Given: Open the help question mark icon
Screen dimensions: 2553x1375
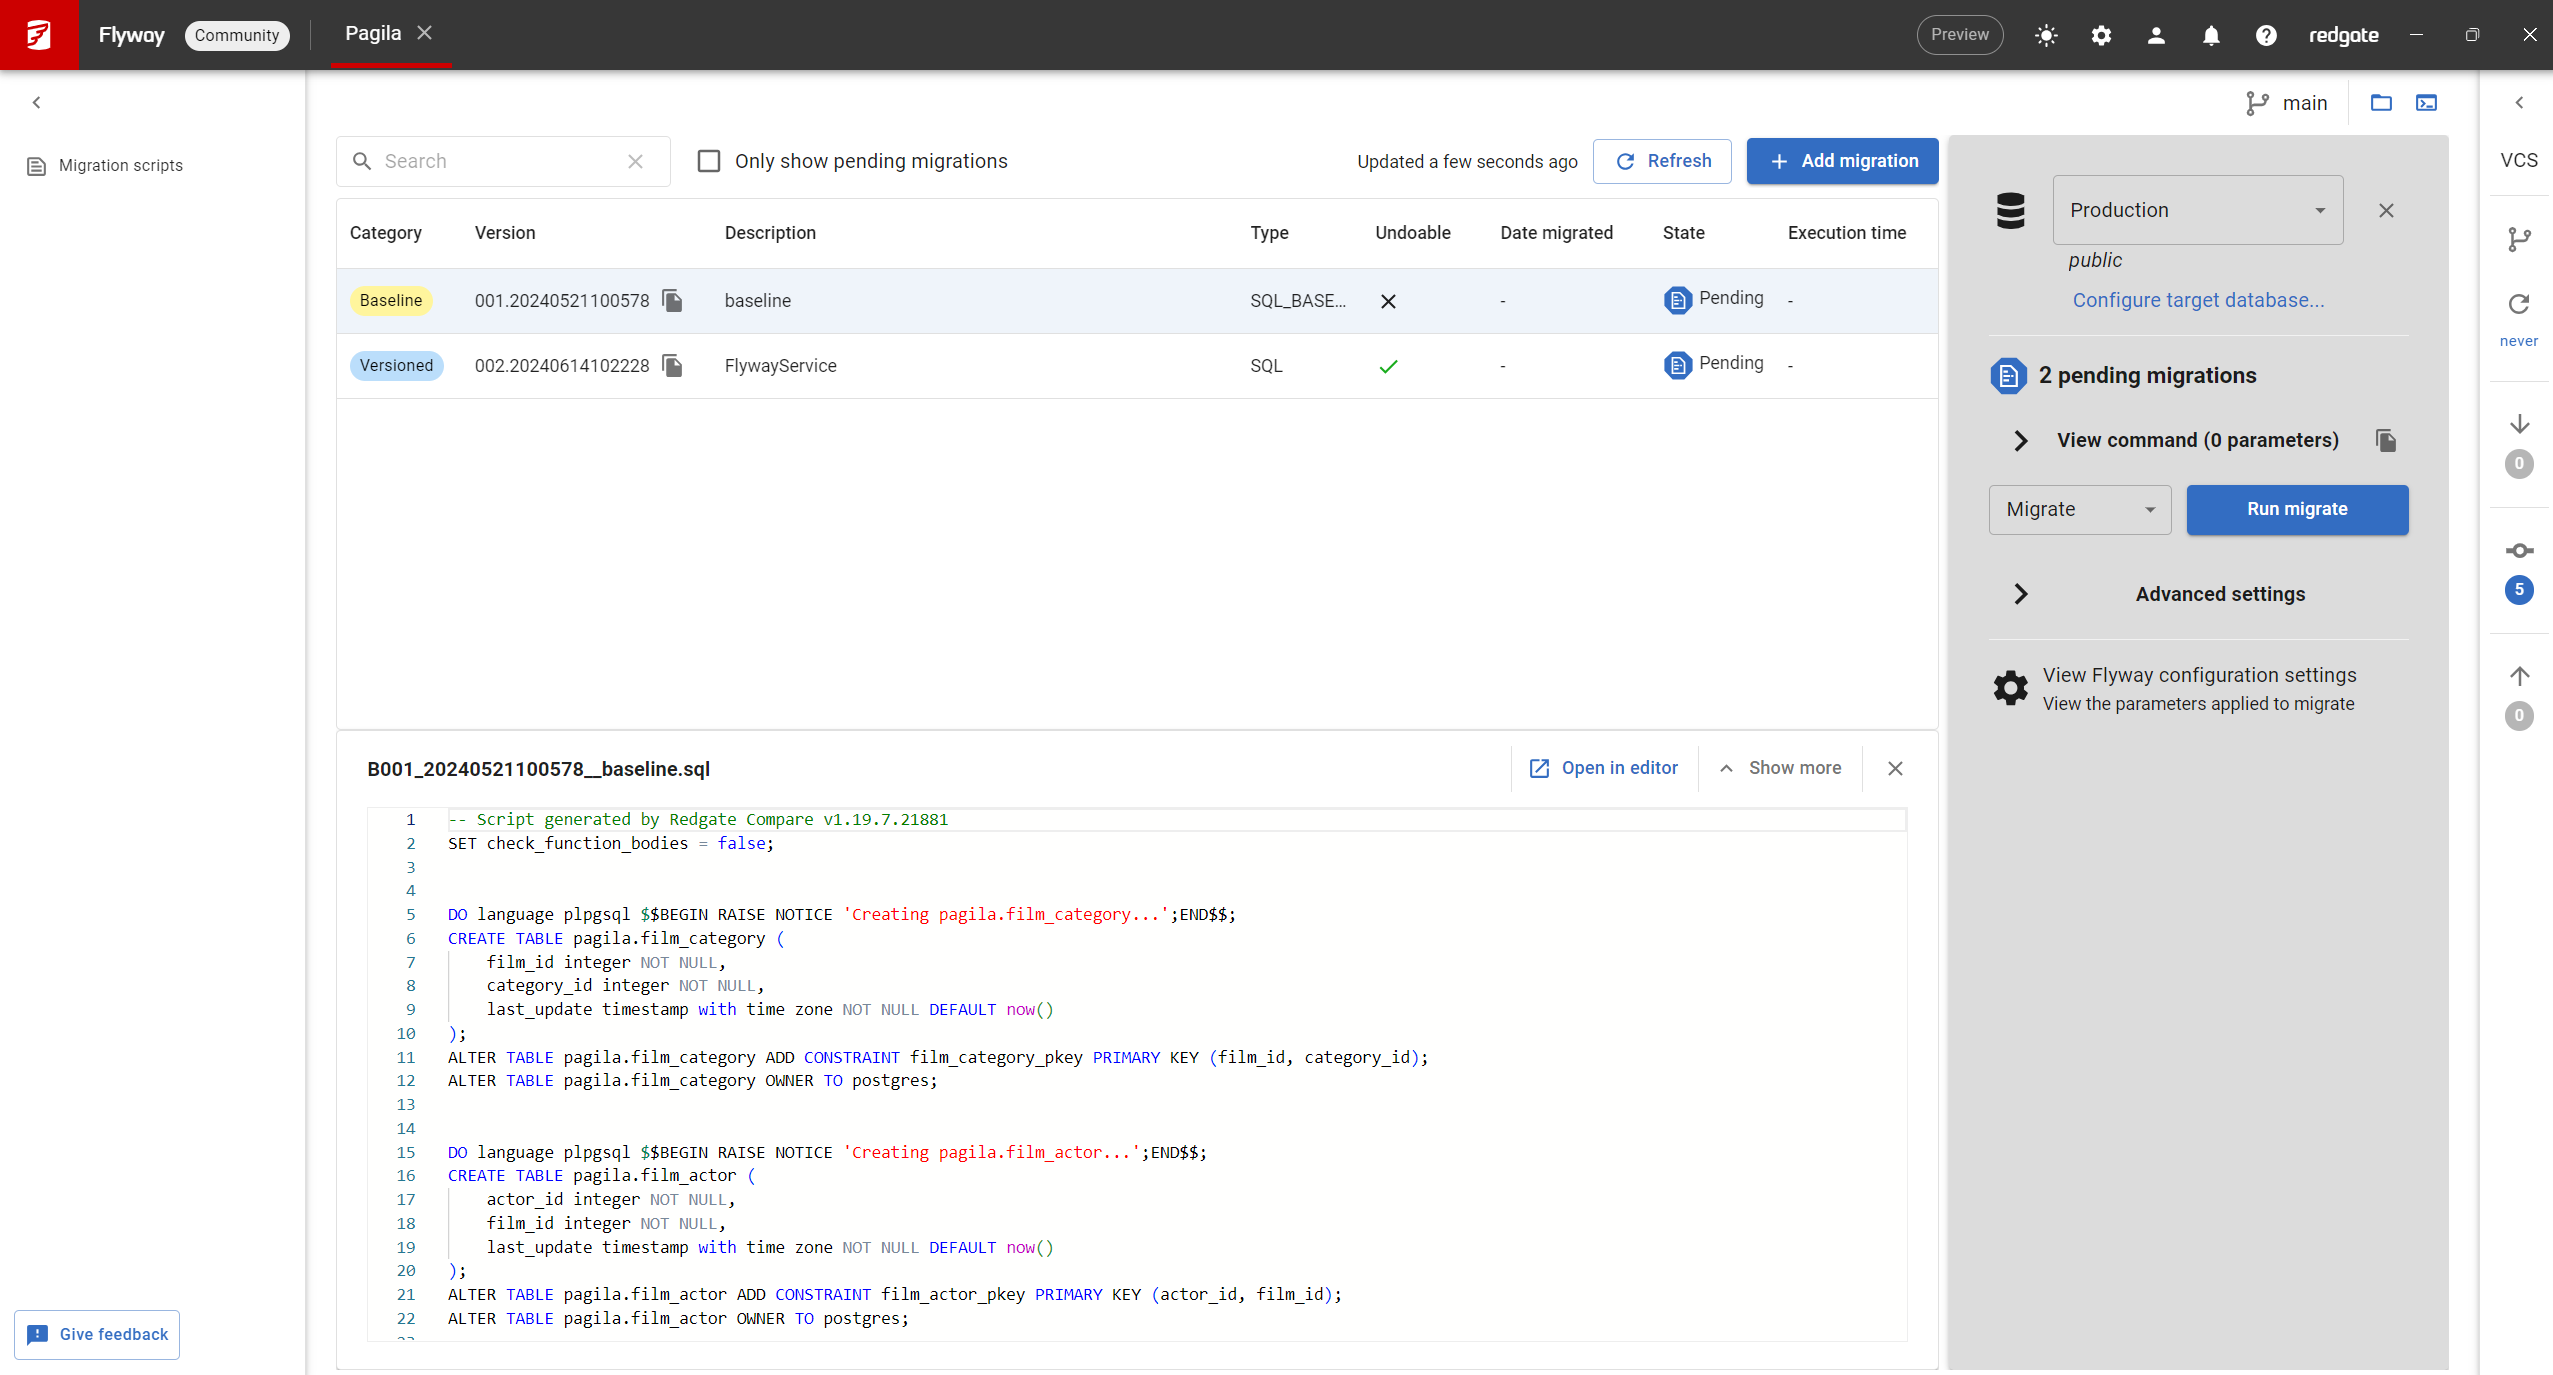Looking at the screenshot, I should (x=2265, y=35).
